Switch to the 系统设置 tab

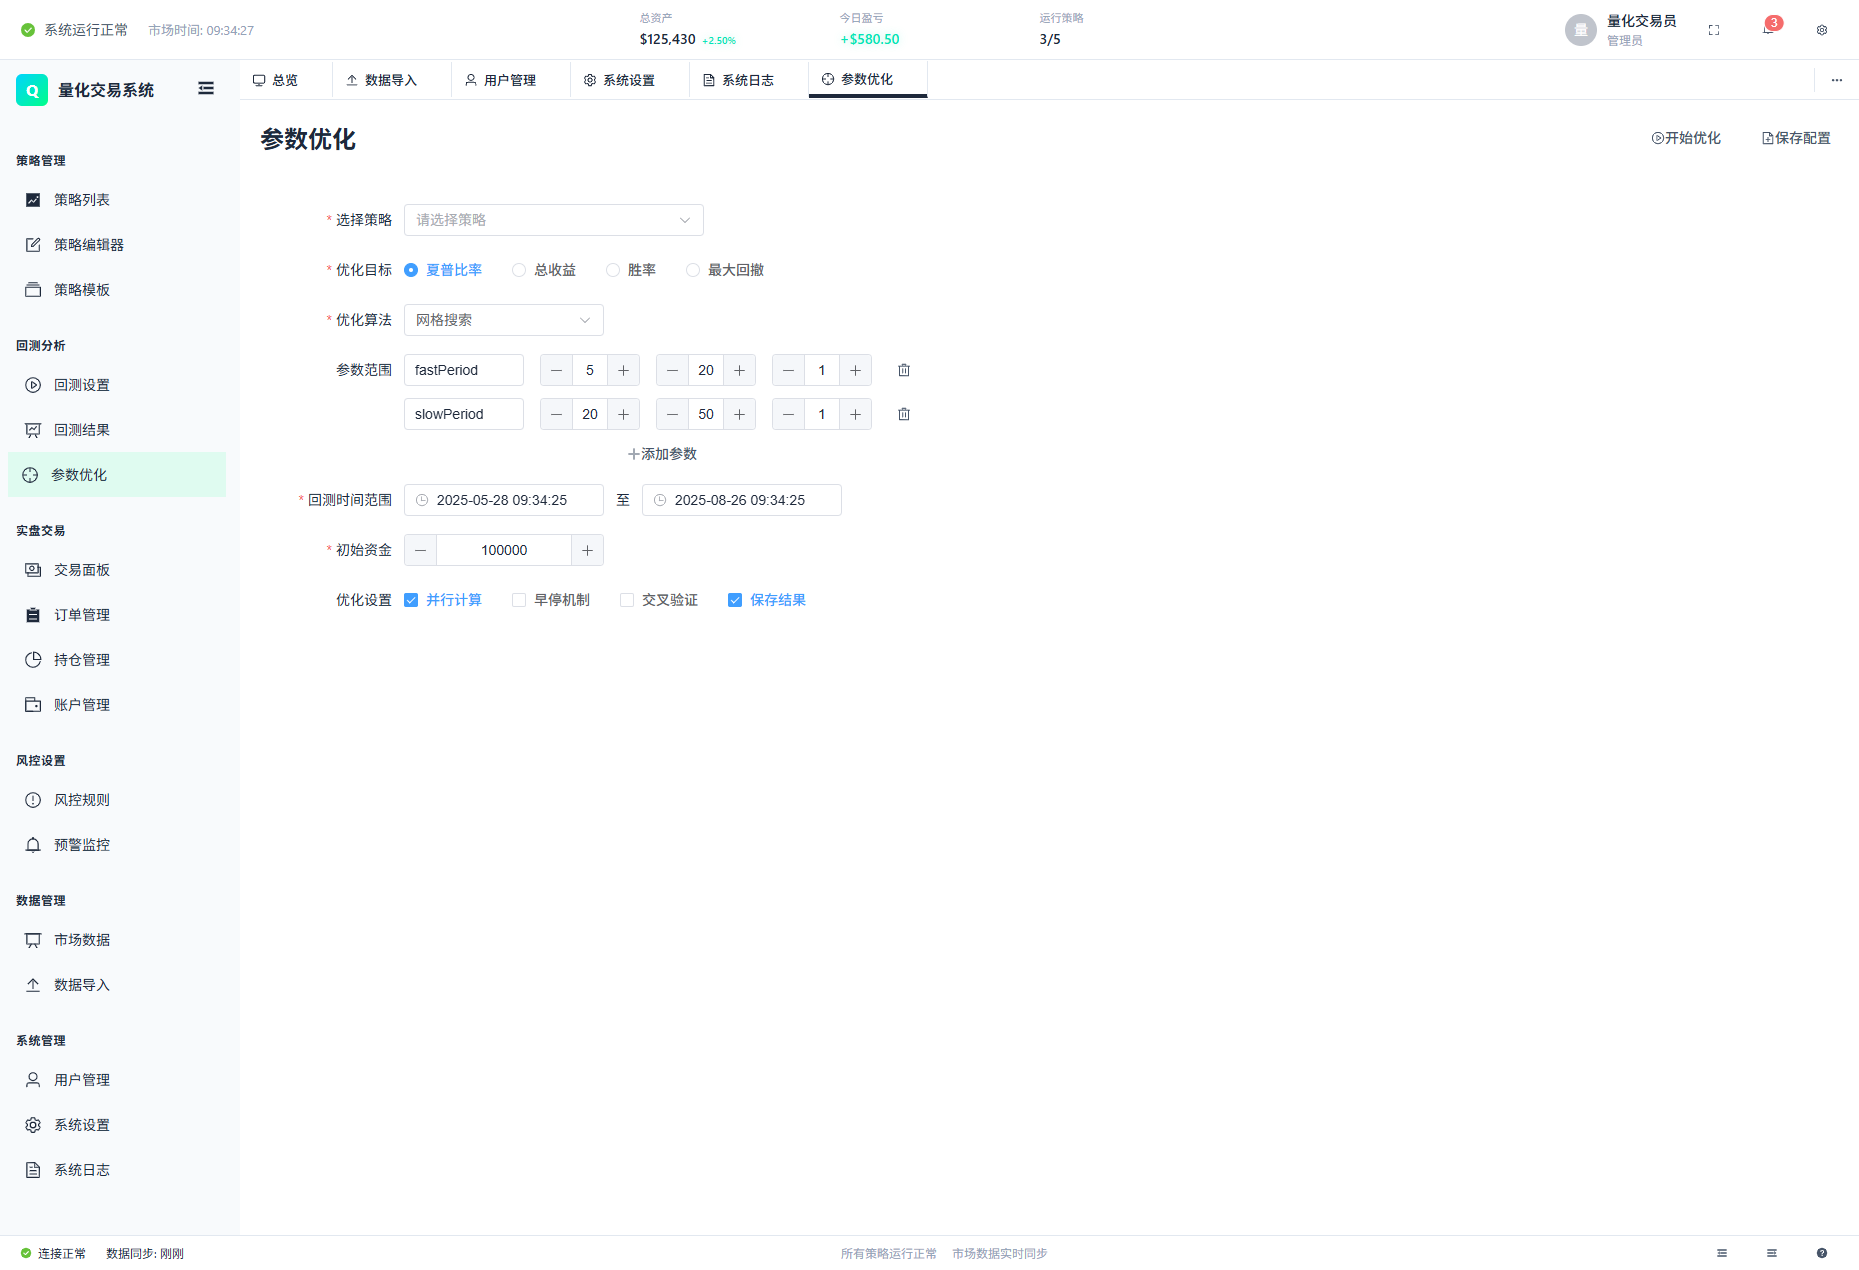pos(630,80)
